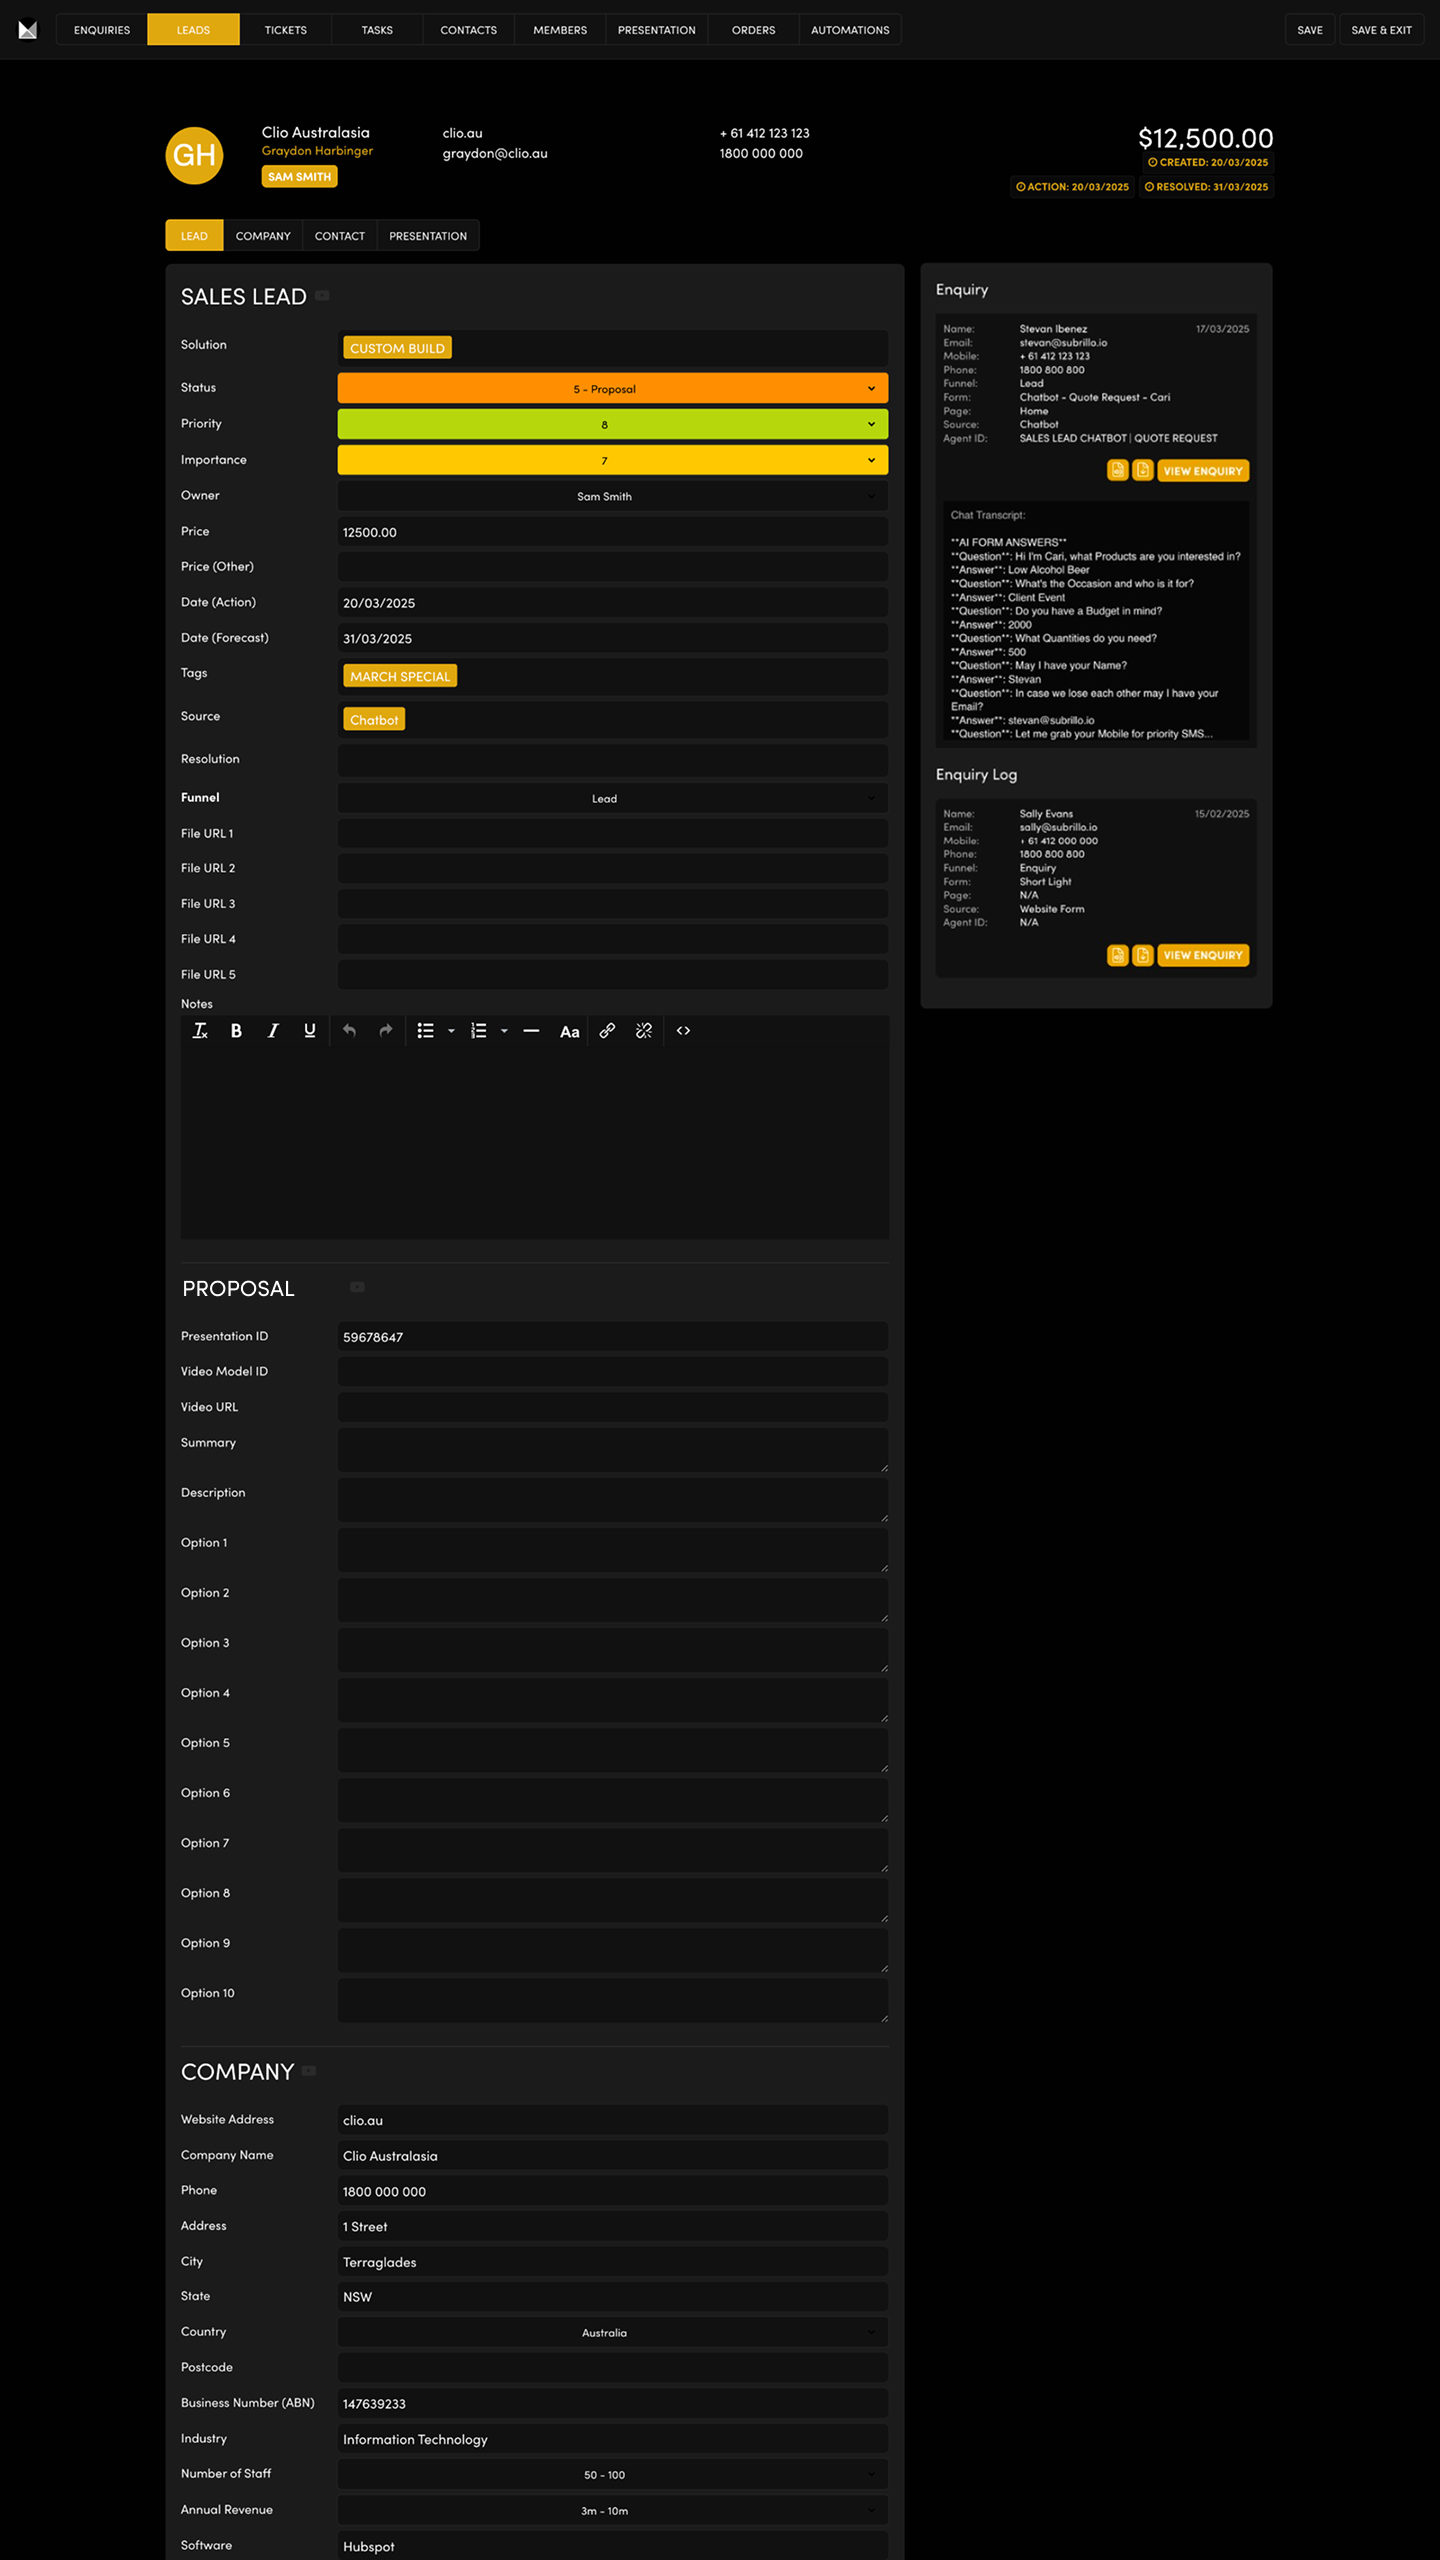1440x2560 pixels.
Task: Switch to the COMPANY tab
Action: [263, 236]
